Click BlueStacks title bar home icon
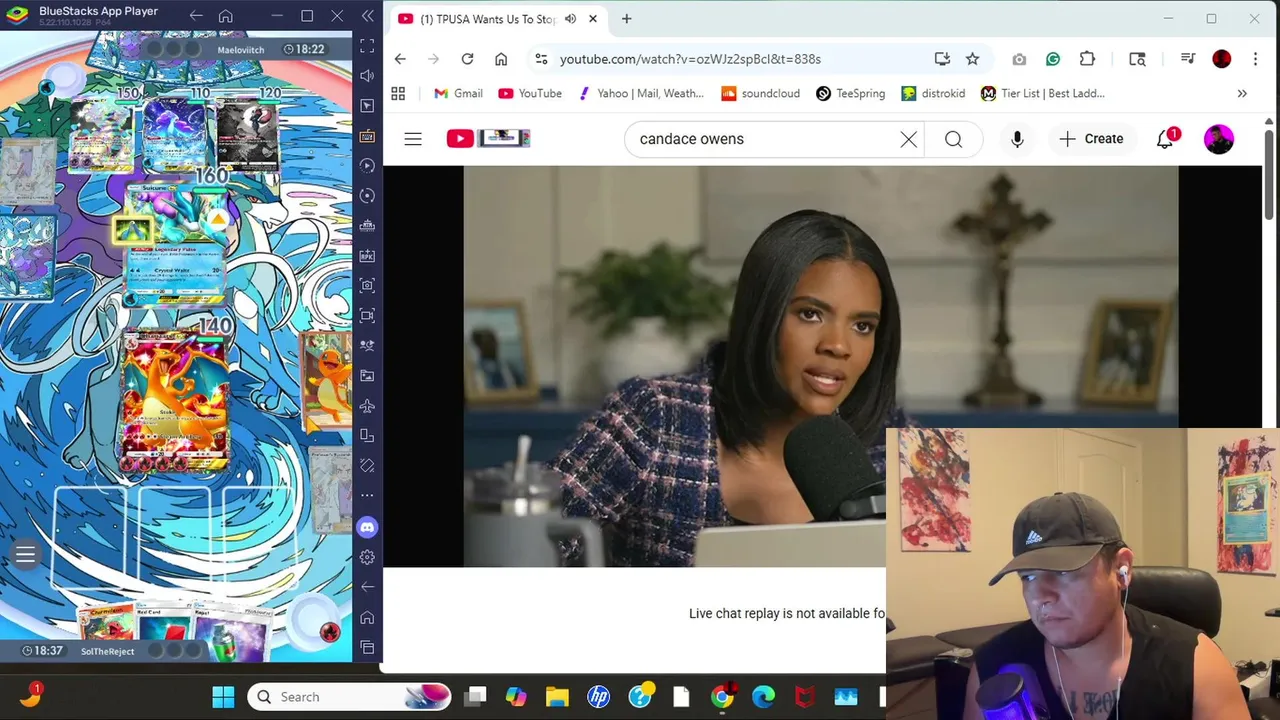This screenshot has width=1280, height=720. [226, 16]
